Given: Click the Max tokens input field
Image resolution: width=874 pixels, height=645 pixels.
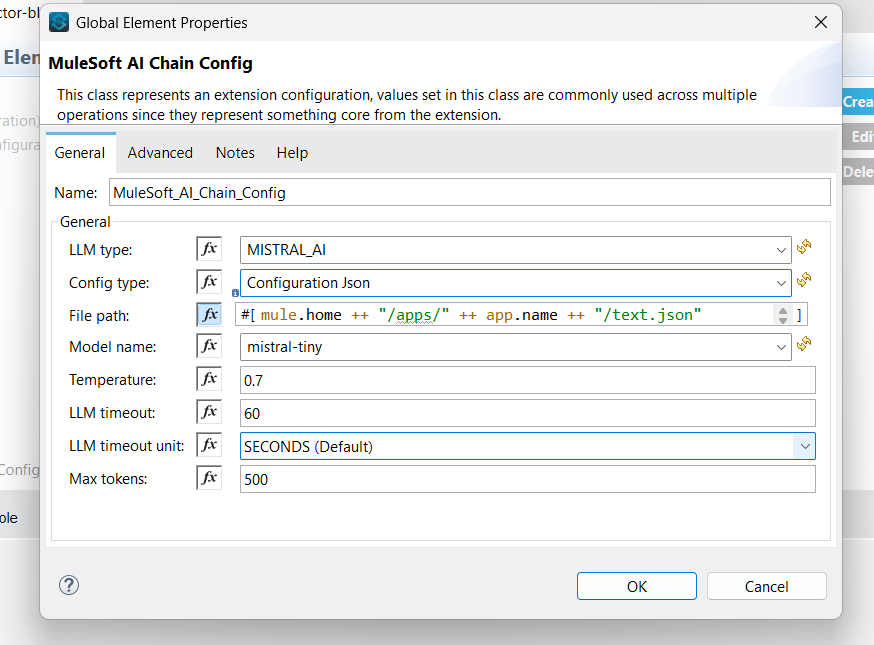Looking at the screenshot, I should click(527, 479).
